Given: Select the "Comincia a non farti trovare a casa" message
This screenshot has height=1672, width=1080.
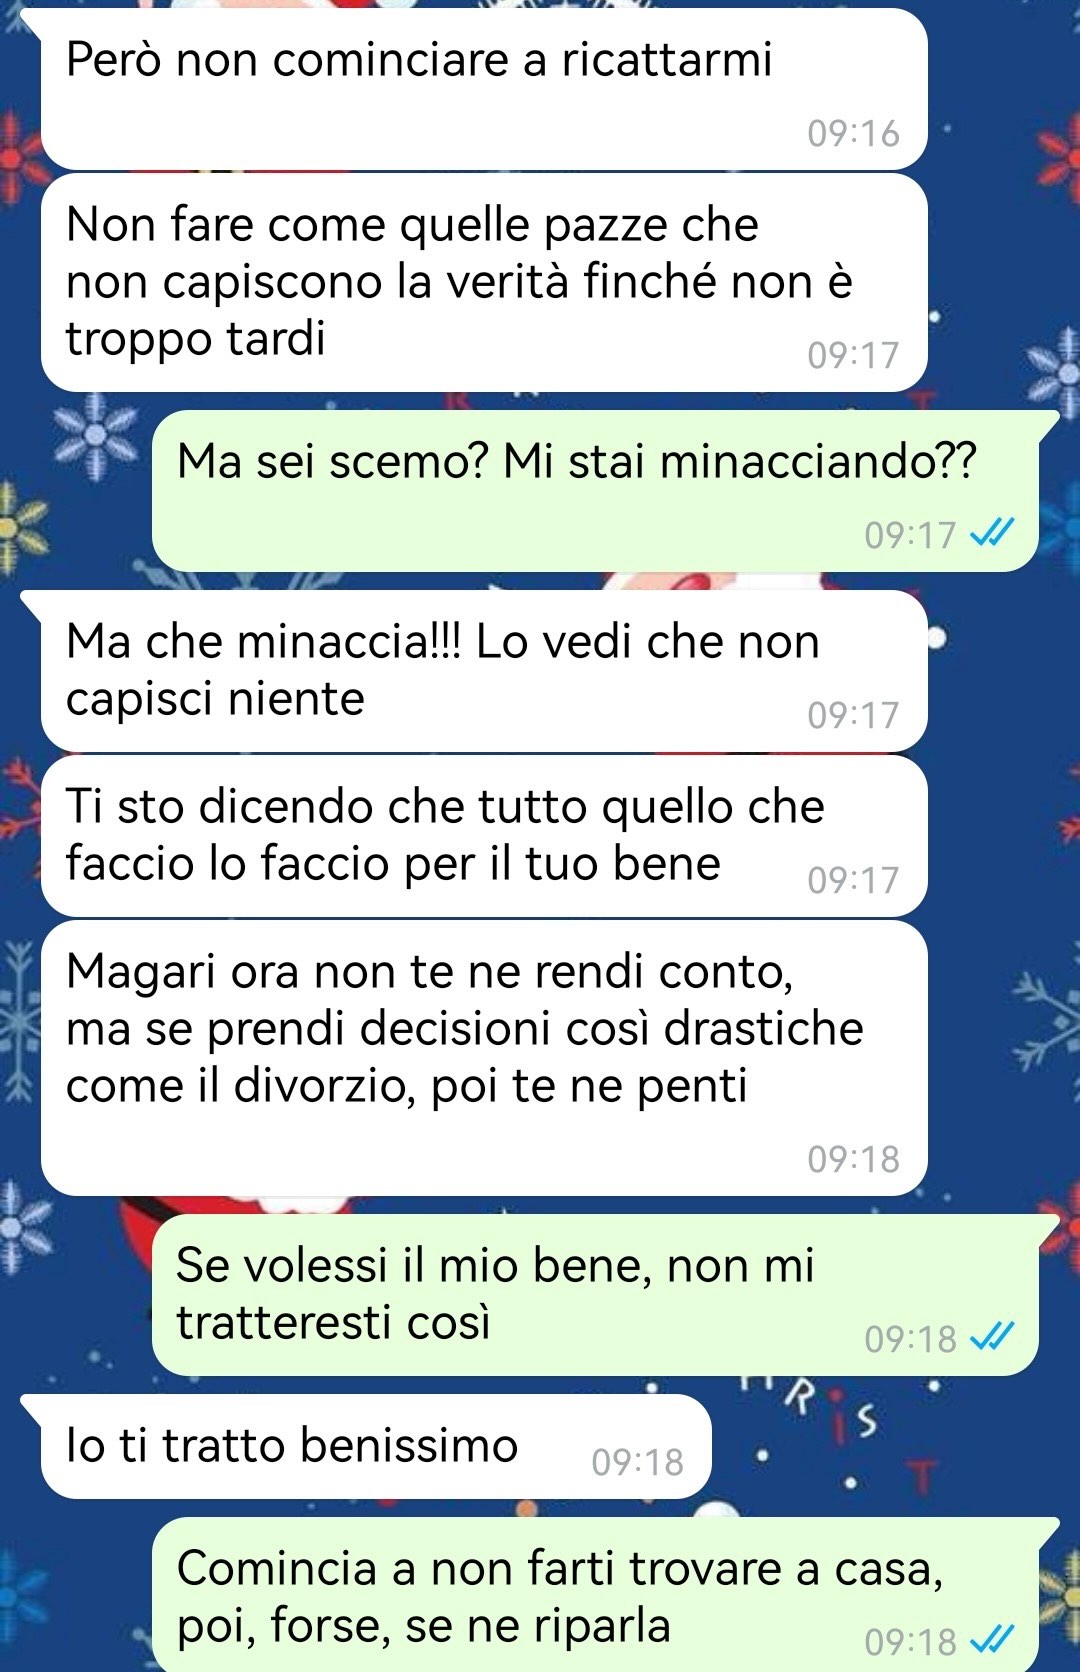Looking at the screenshot, I should click(596, 1595).
